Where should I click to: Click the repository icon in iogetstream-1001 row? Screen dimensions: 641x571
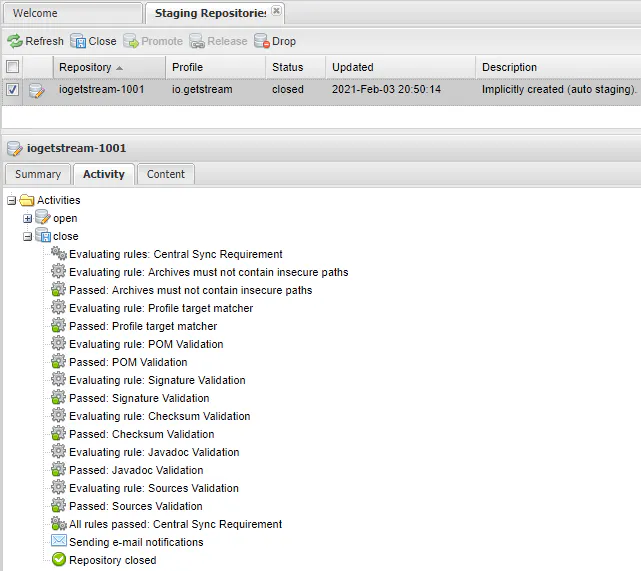point(37,90)
